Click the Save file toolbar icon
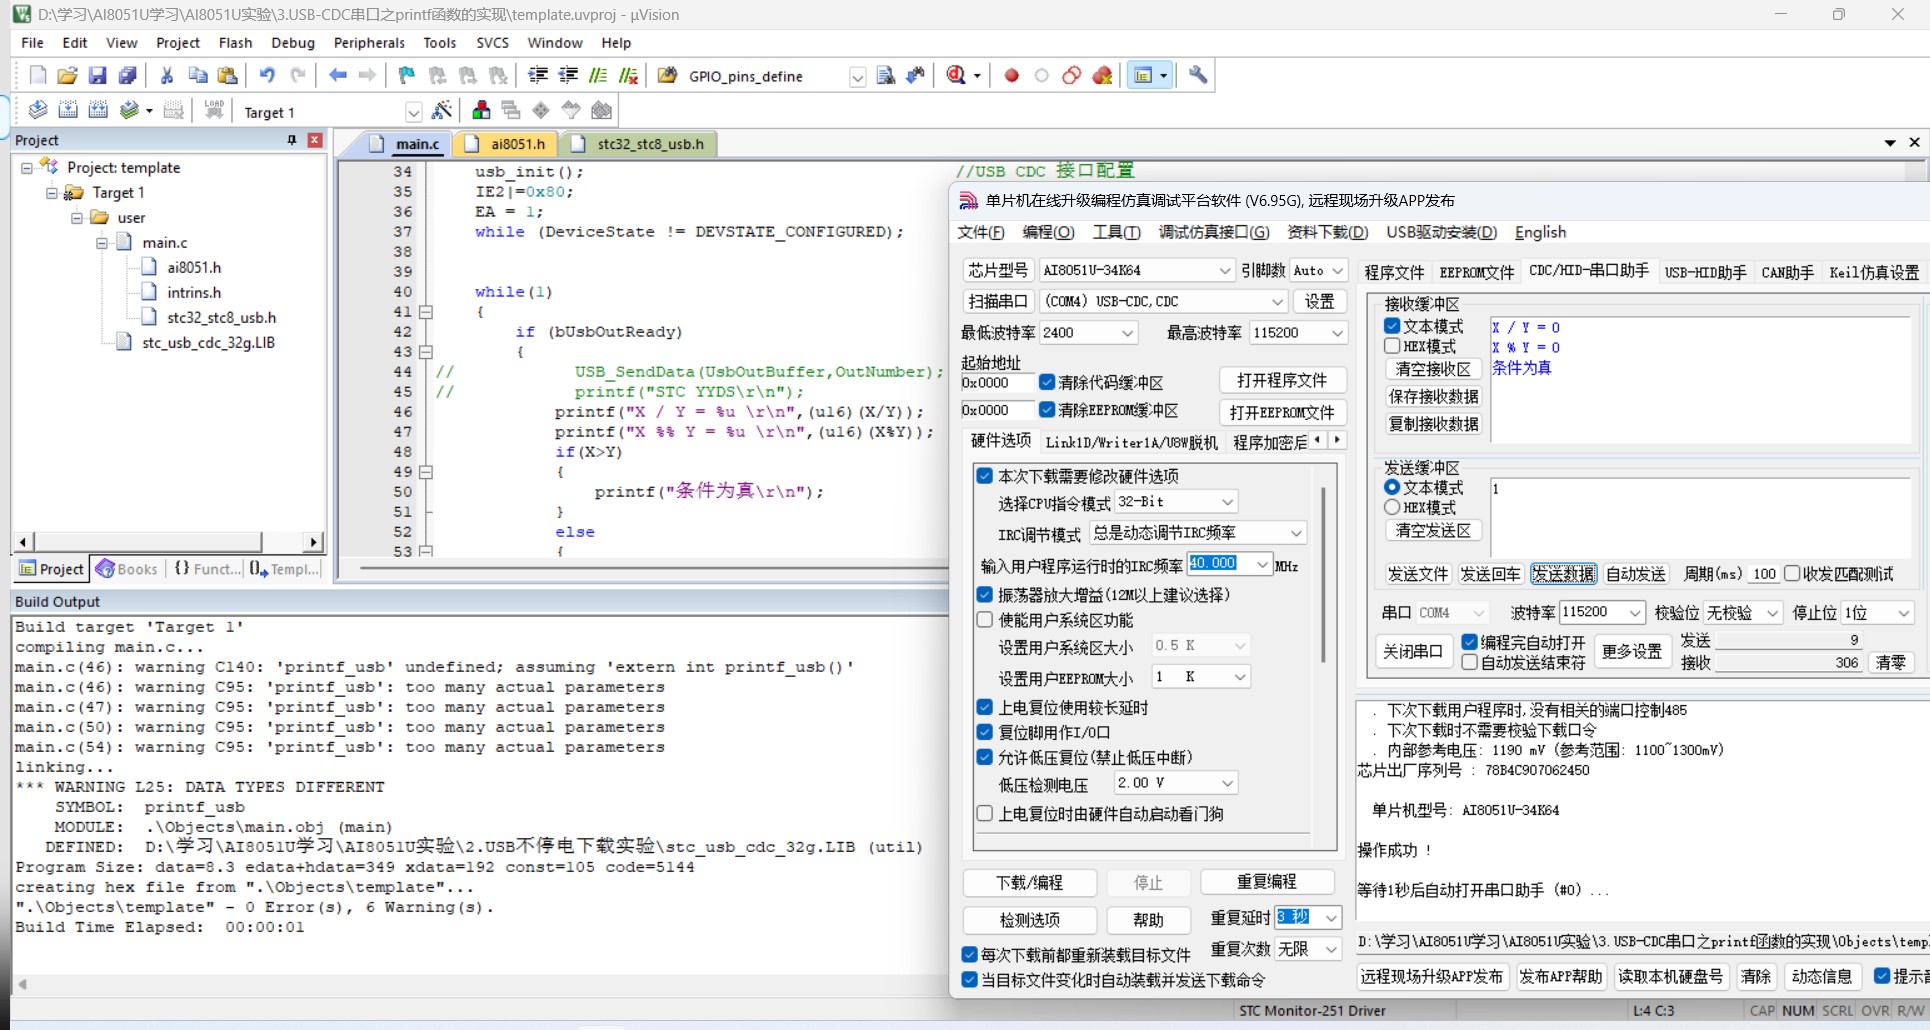Image resolution: width=1930 pixels, height=1030 pixels. [97, 76]
